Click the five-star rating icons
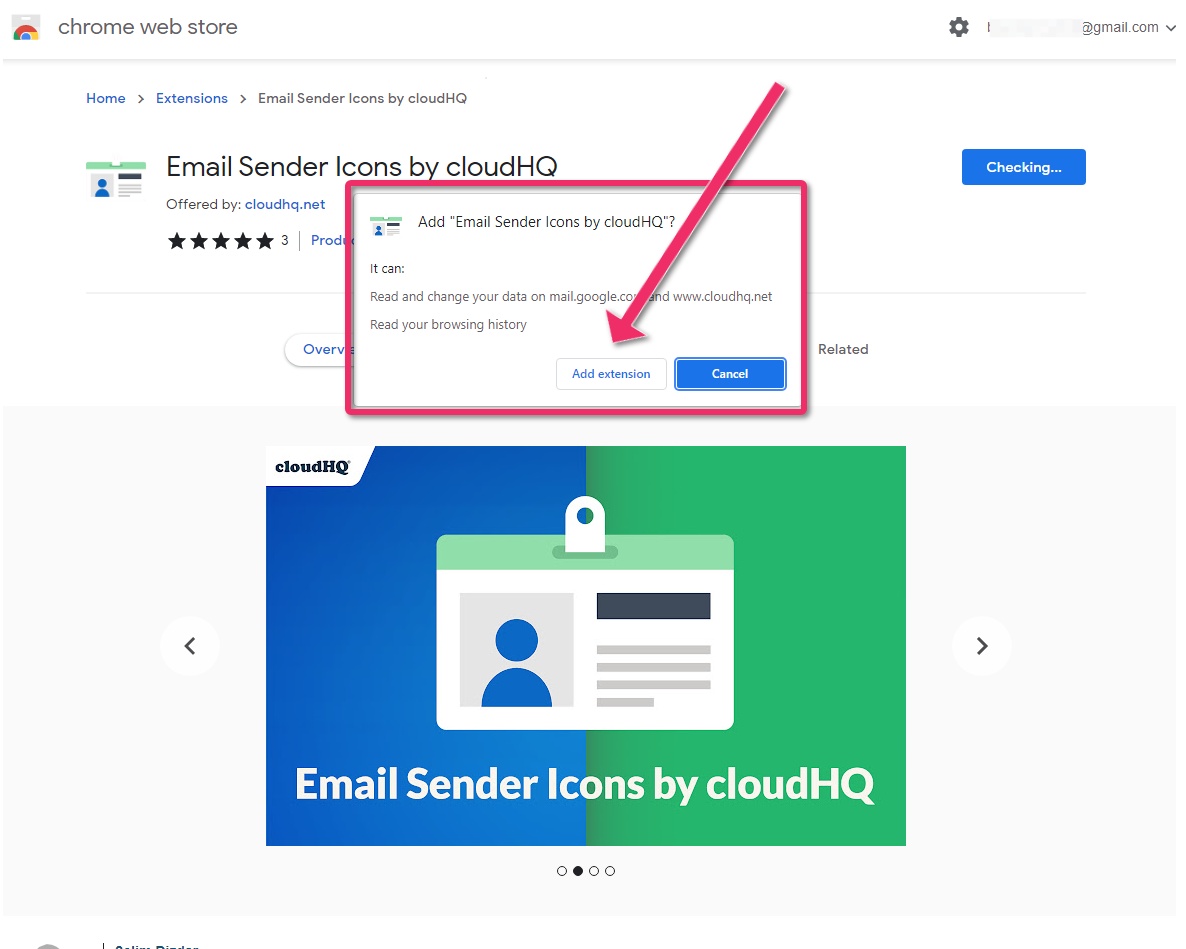The height and width of the screenshot is (949, 1186). click(x=220, y=241)
